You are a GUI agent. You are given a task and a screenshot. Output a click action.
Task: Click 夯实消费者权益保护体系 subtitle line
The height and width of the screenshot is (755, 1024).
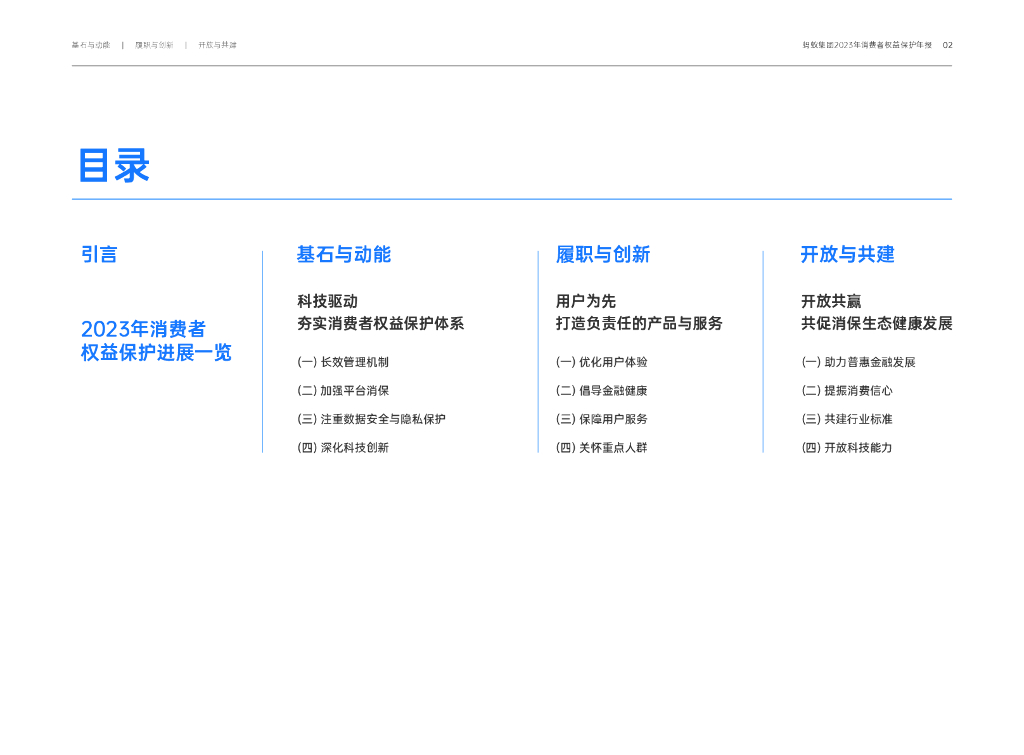tap(381, 323)
